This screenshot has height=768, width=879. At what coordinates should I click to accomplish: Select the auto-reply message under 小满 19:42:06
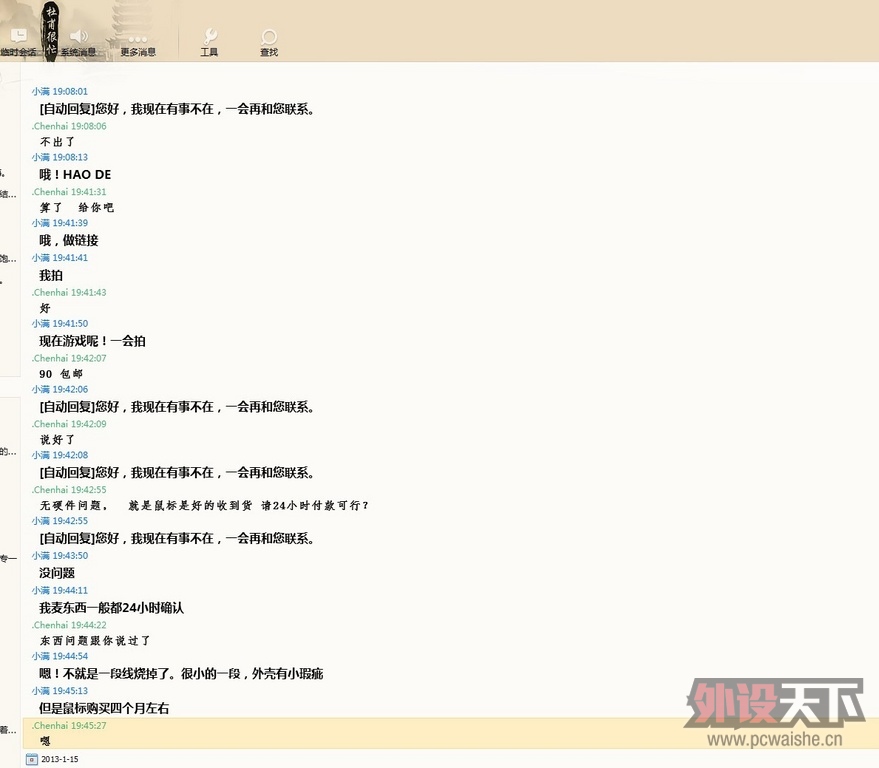(176, 407)
